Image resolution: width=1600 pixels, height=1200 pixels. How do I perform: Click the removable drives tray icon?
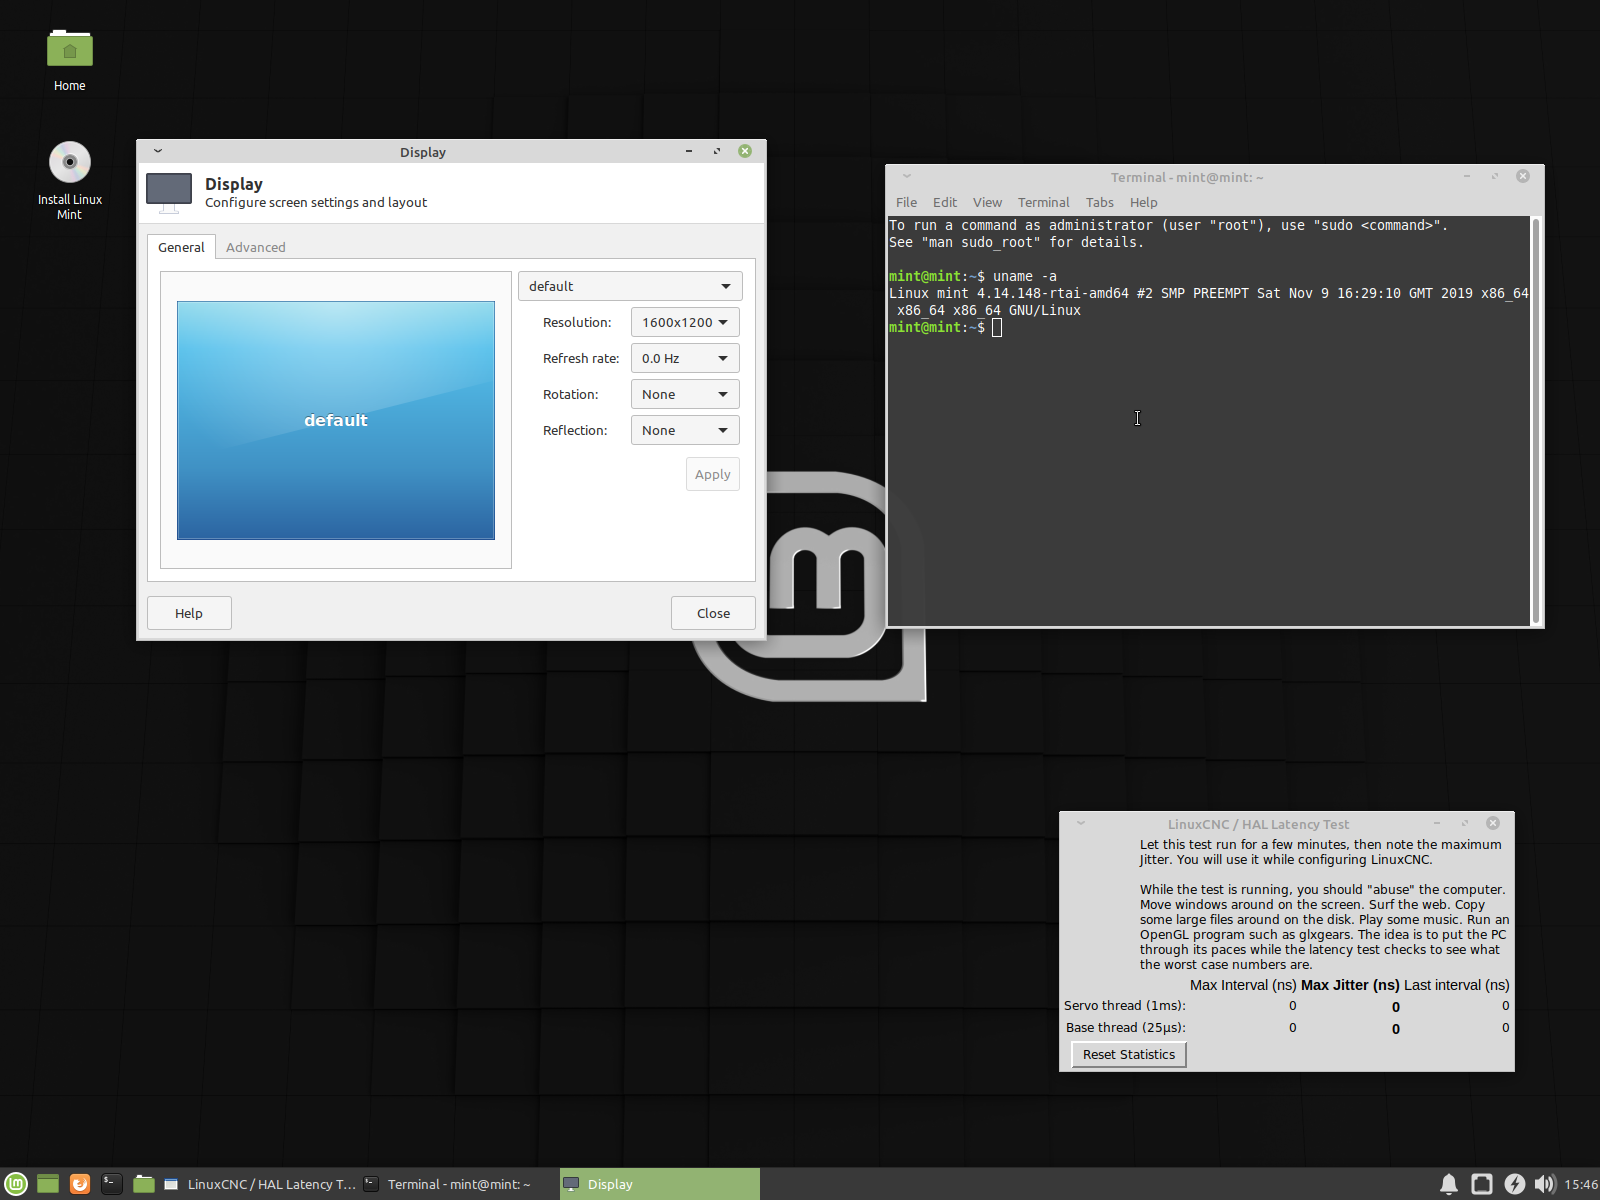coord(1482,1184)
